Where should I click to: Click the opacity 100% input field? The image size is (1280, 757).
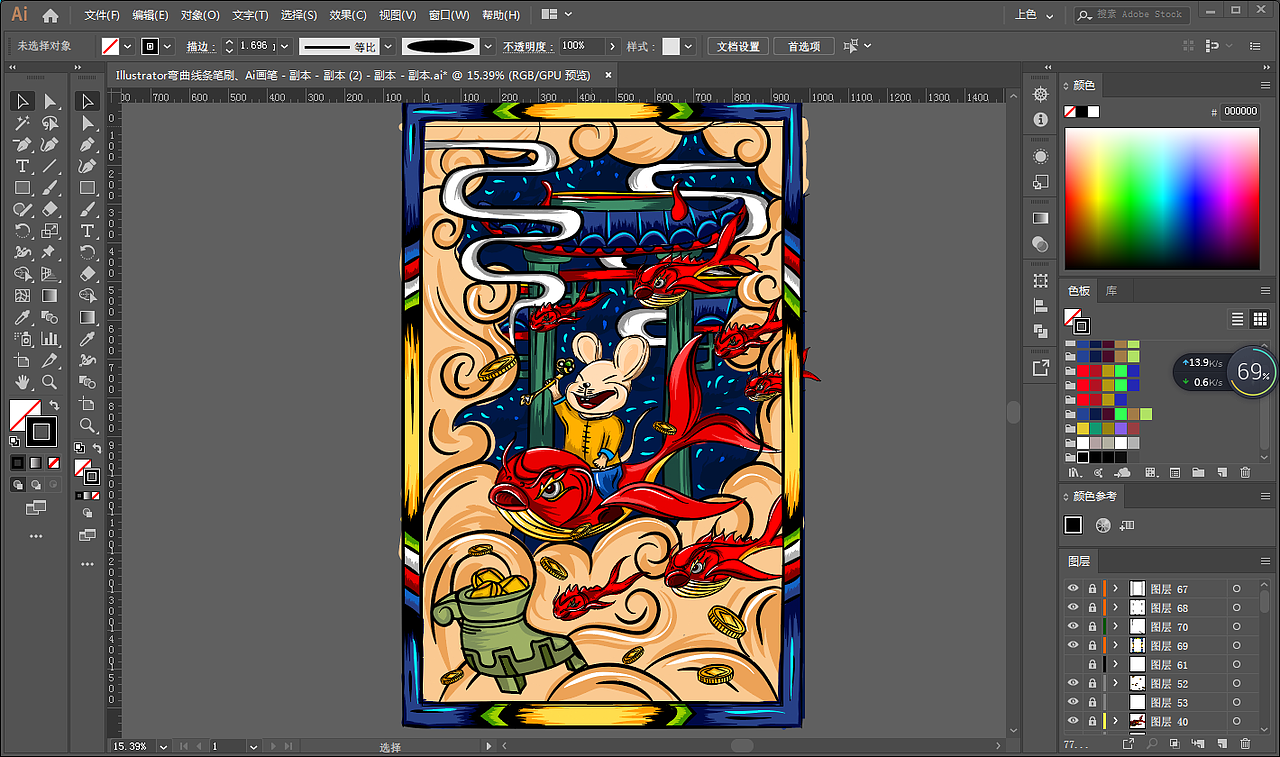(x=582, y=46)
